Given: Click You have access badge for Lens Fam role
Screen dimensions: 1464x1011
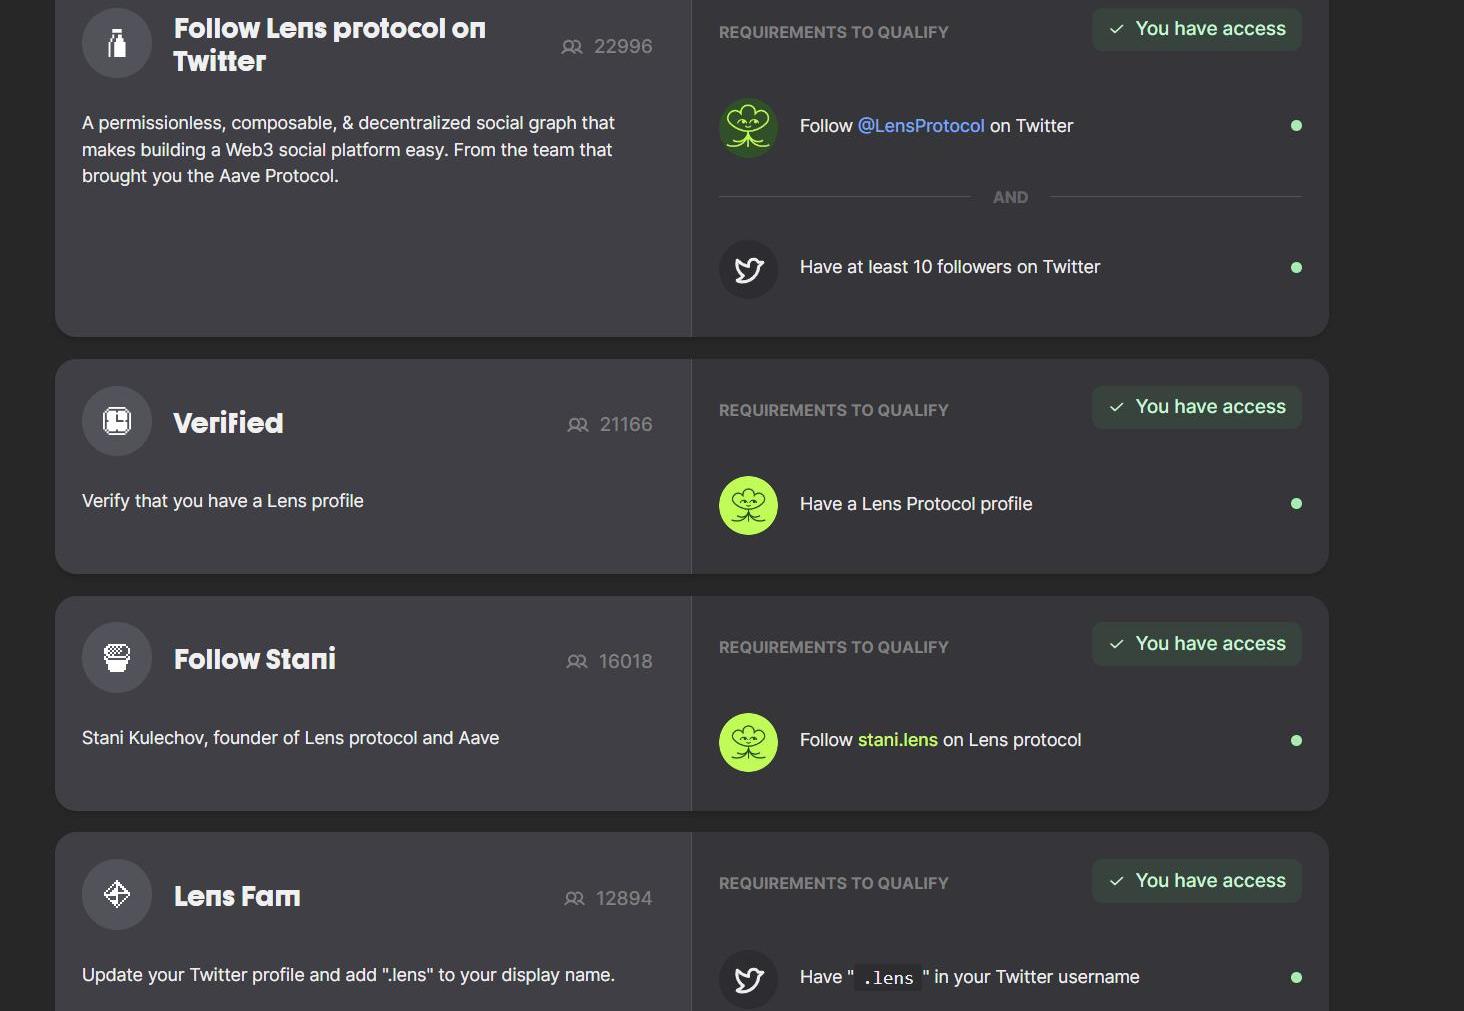Looking at the screenshot, I should point(1197,881).
